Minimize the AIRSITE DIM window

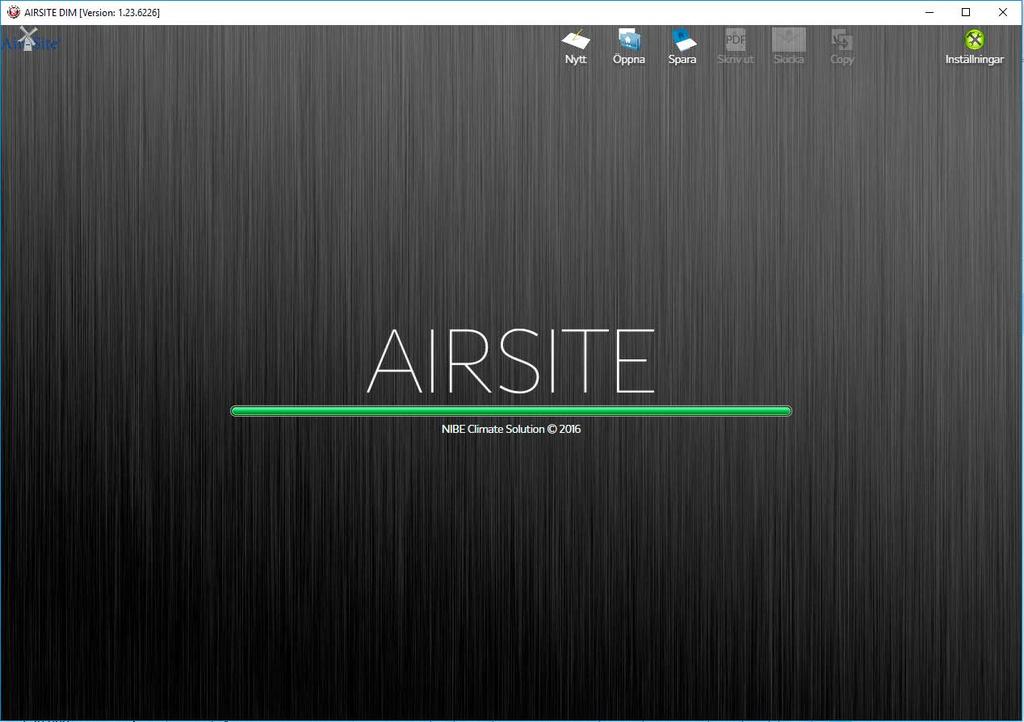tap(929, 12)
